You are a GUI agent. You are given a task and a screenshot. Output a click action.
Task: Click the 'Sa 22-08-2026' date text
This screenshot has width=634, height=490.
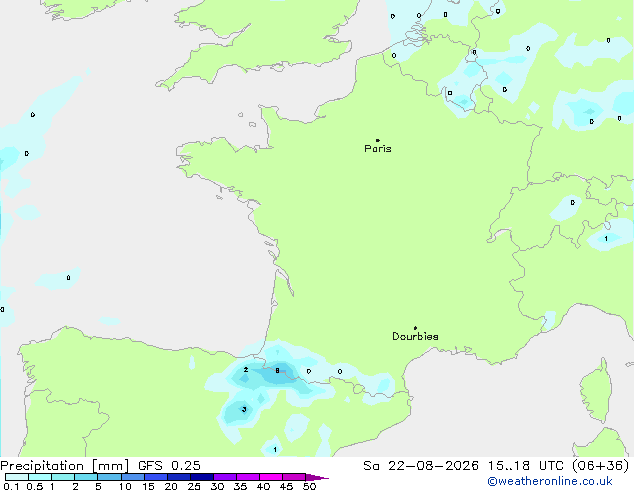click(421, 466)
